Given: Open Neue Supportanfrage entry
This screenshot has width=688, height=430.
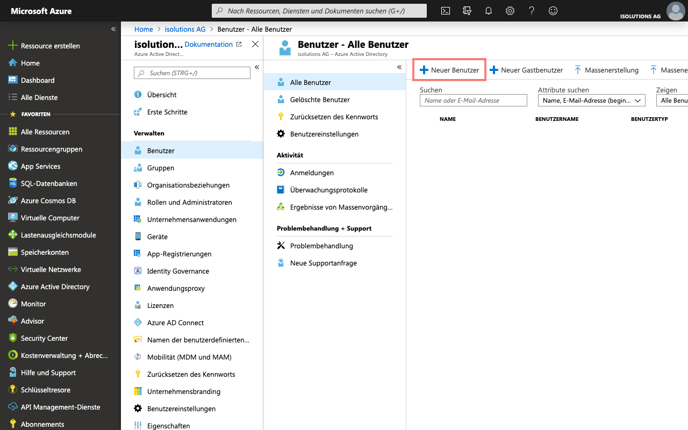Looking at the screenshot, I should (323, 263).
